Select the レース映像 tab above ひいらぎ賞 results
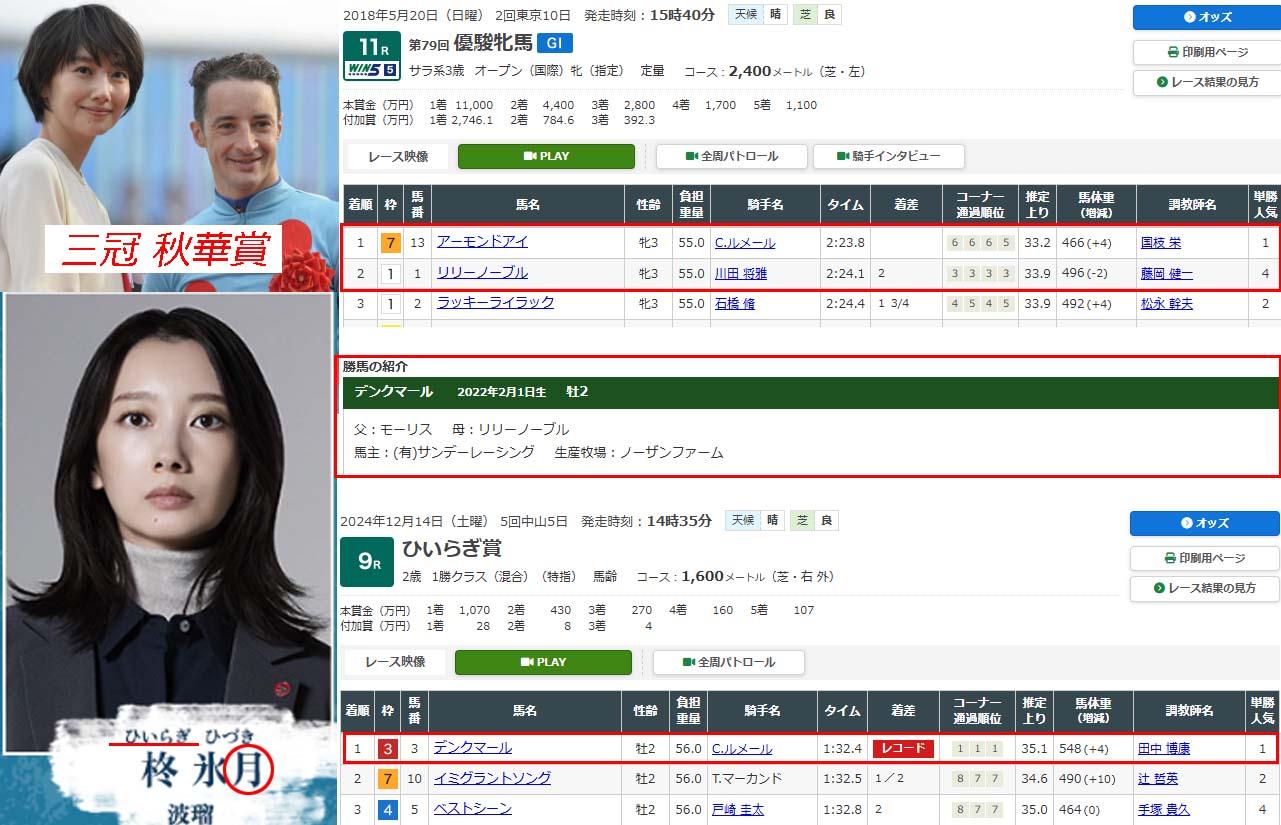Screen dimensions: 1281x825 click(x=394, y=662)
